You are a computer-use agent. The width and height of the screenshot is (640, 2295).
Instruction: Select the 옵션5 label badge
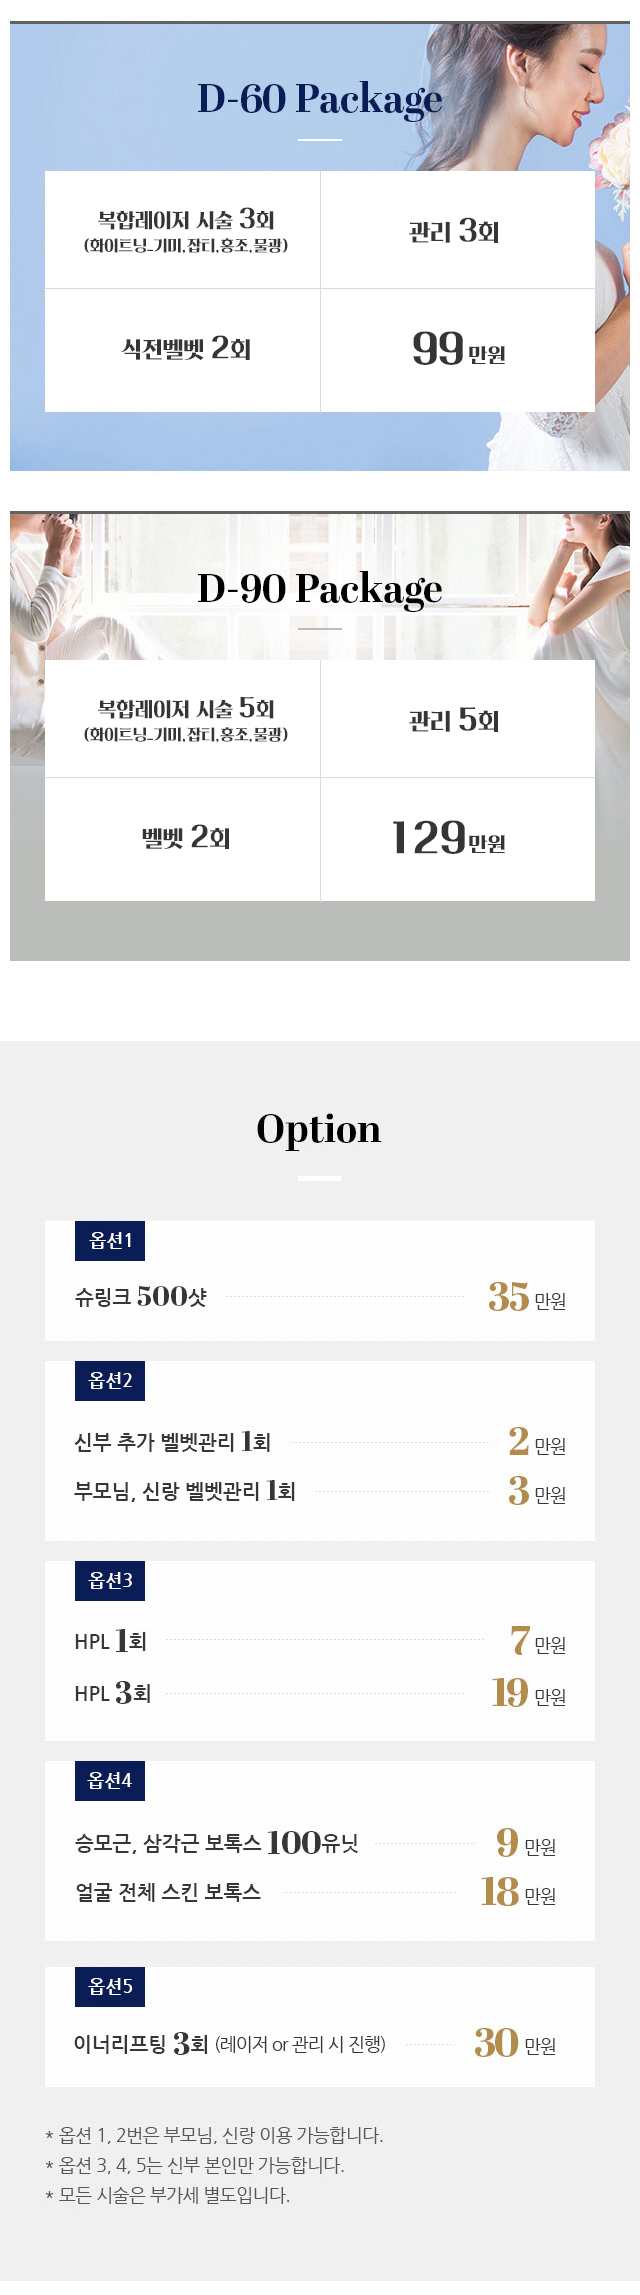point(110,1987)
